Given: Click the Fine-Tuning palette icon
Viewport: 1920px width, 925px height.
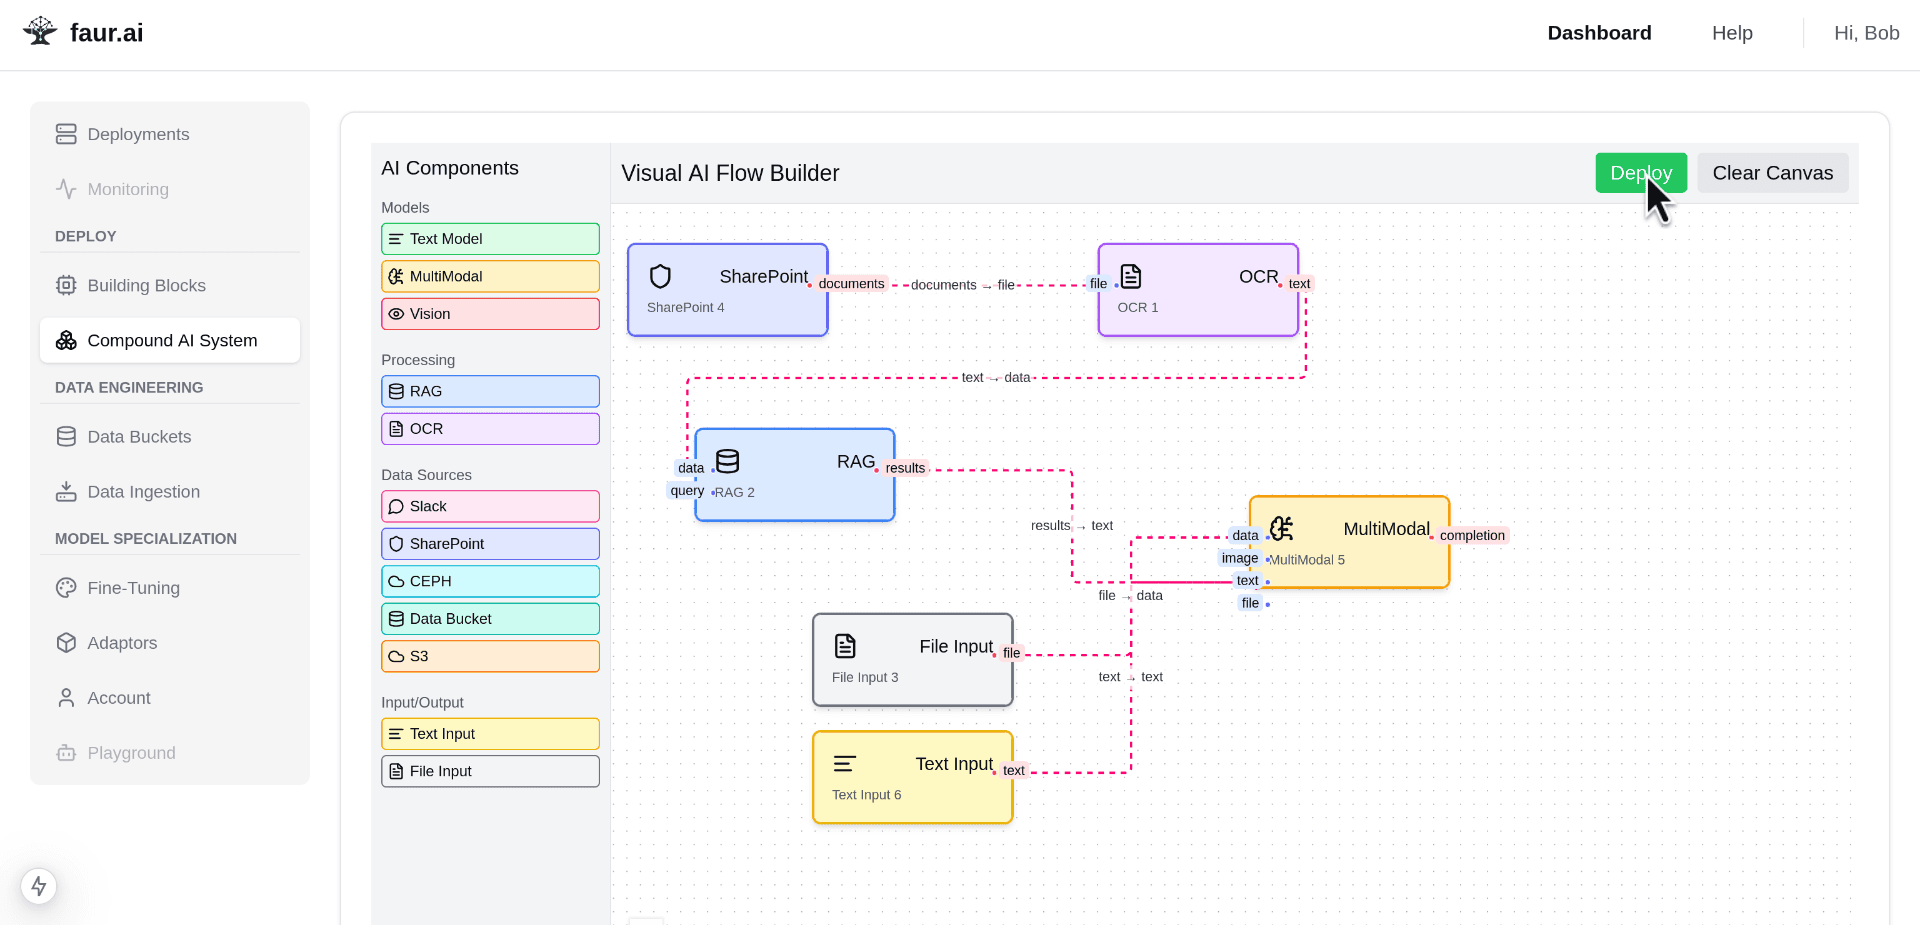Looking at the screenshot, I should tap(66, 587).
